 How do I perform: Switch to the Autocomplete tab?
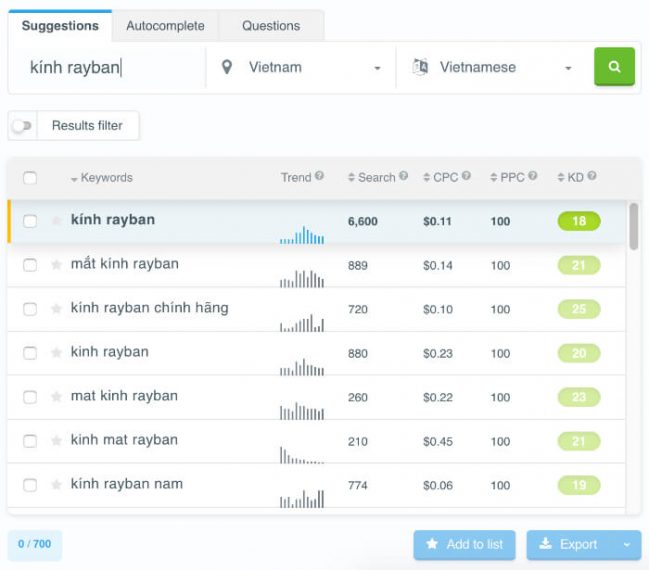click(165, 26)
